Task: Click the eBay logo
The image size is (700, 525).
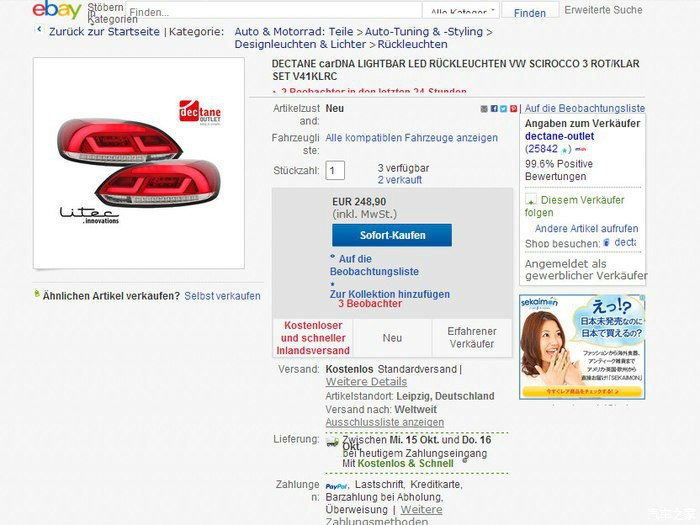Action: 56,11
